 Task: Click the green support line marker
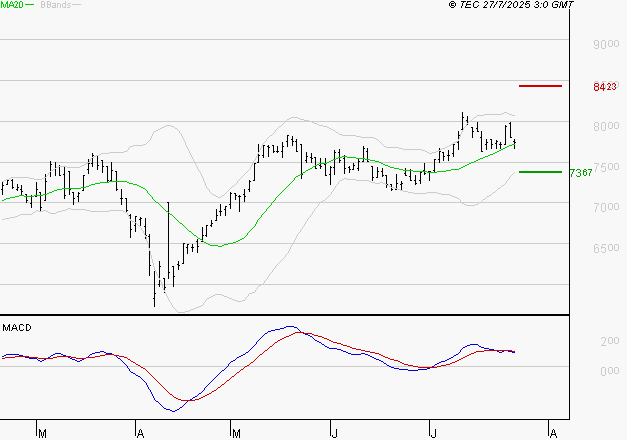[541, 172]
